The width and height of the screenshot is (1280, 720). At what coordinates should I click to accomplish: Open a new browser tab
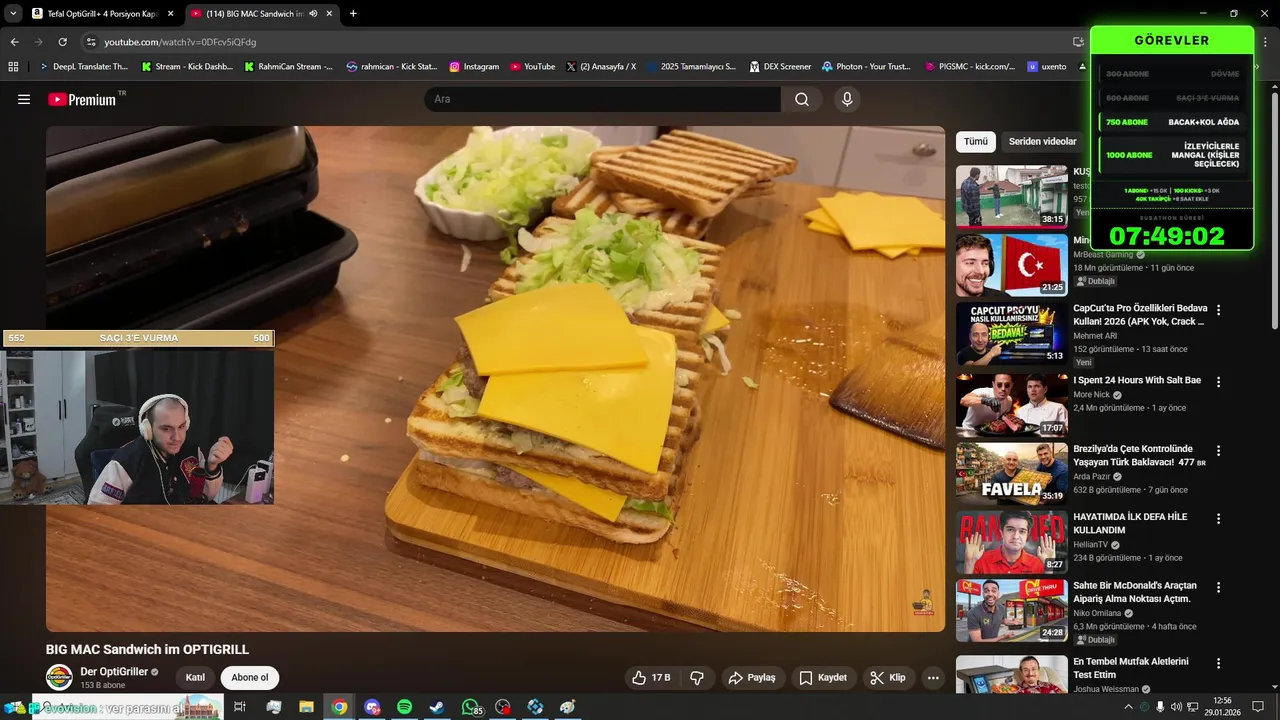coord(353,14)
